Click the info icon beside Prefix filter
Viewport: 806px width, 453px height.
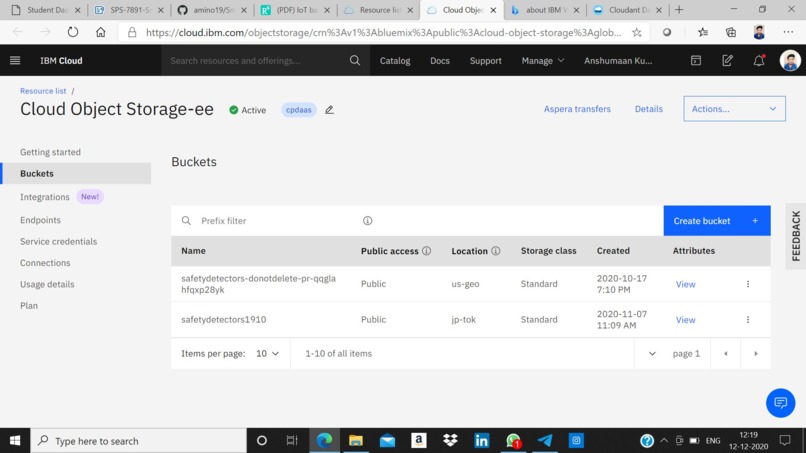368,221
